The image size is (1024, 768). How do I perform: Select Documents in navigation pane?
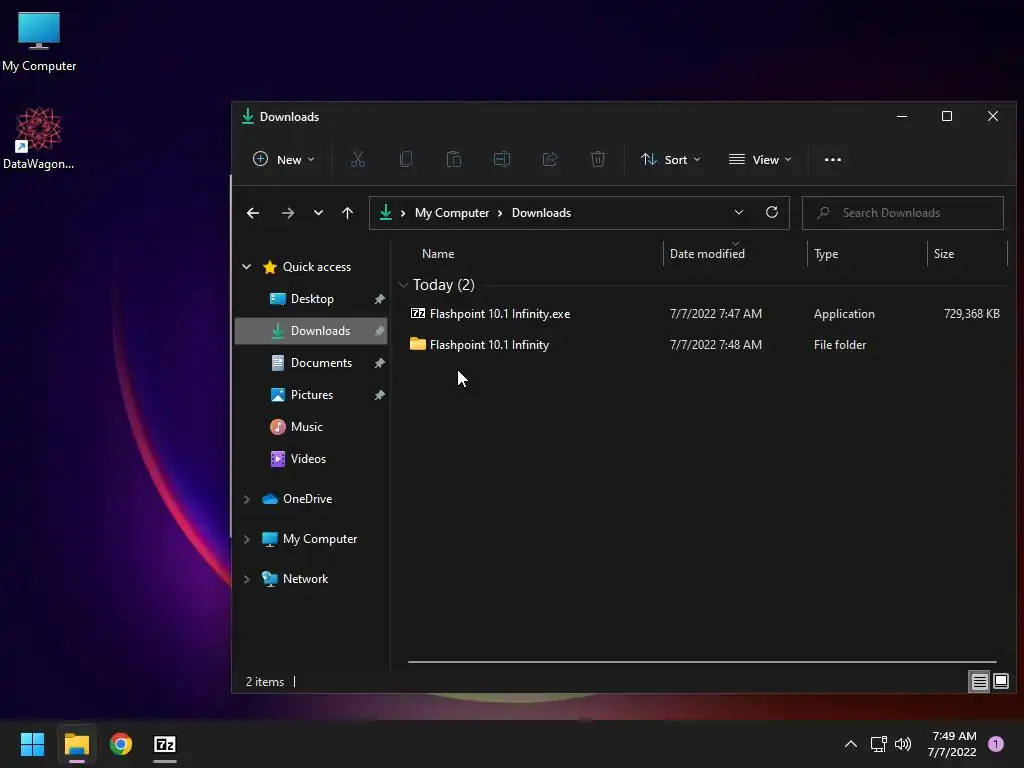(321, 362)
